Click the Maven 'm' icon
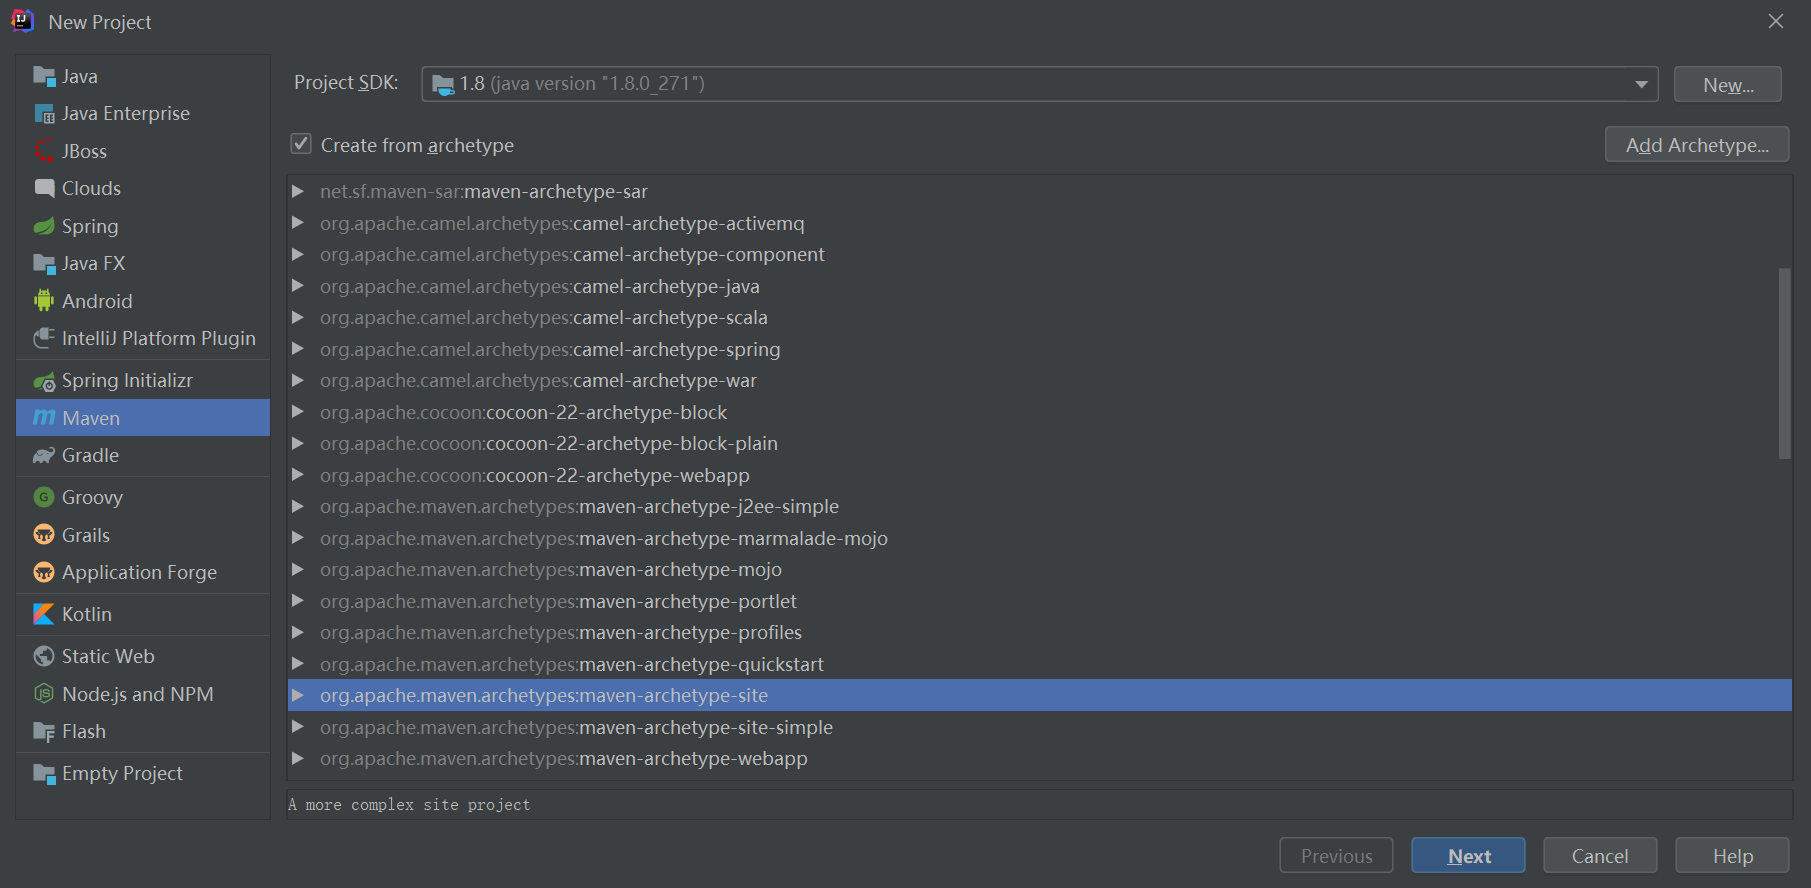1811x888 pixels. click(44, 418)
